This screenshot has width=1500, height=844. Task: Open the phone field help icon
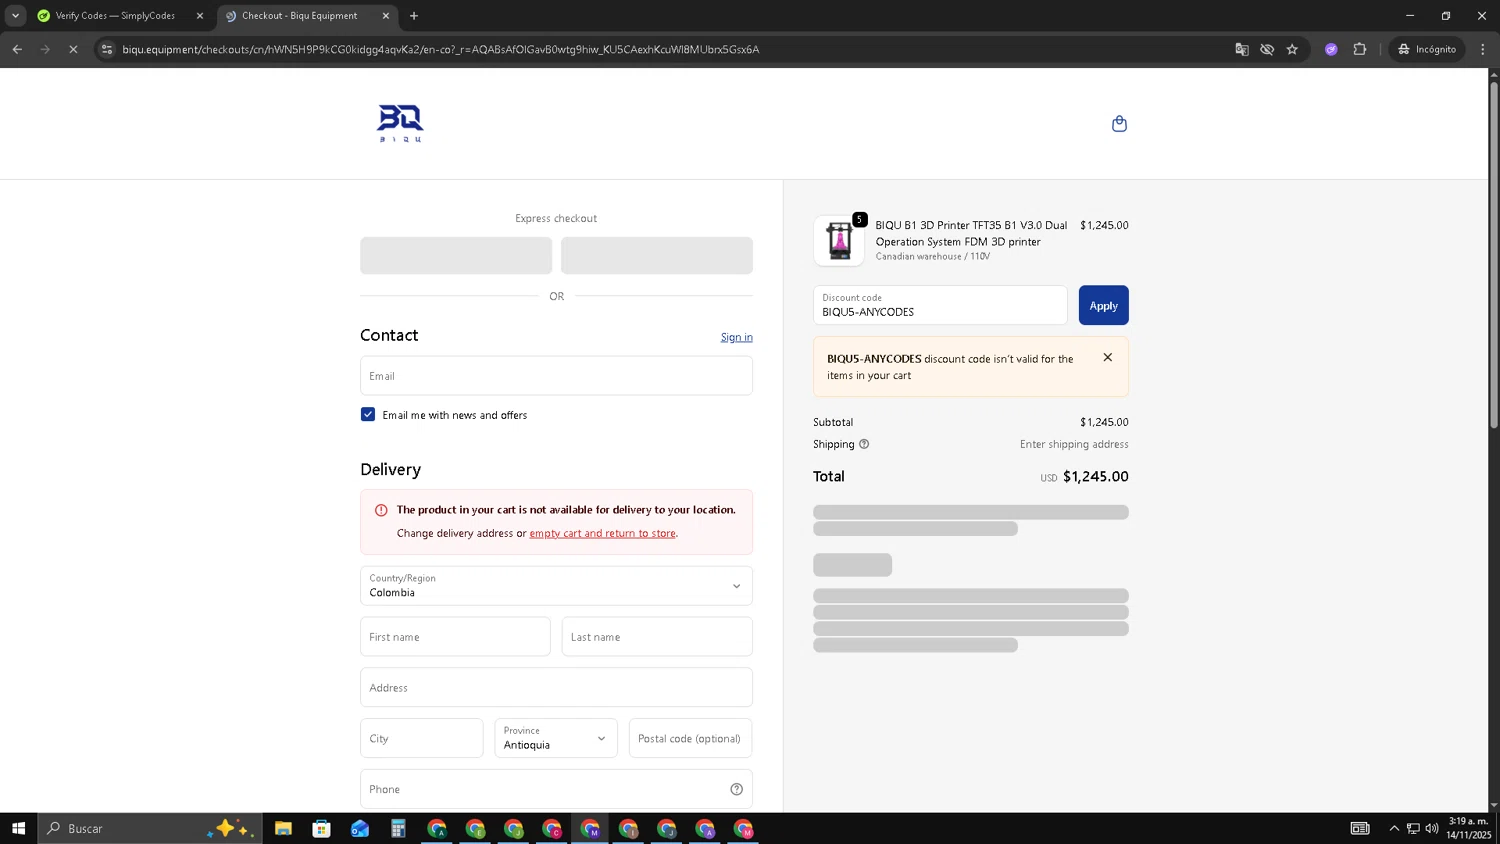click(736, 789)
